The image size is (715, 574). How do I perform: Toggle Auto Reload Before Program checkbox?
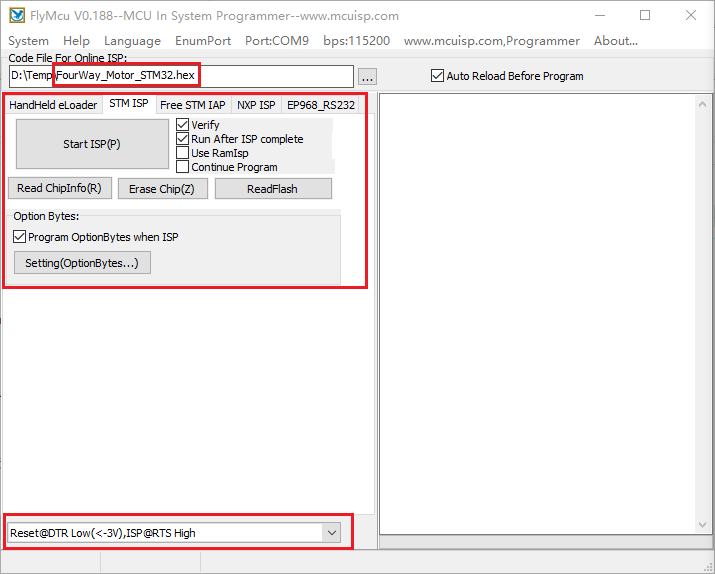[437, 76]
